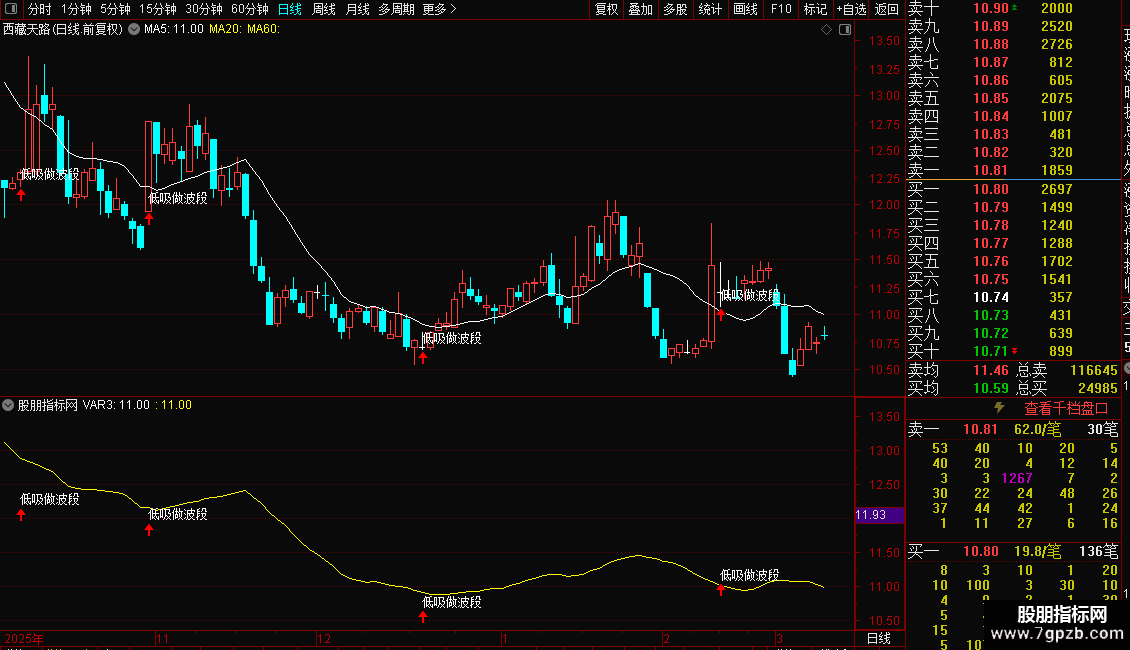Click 2025年 on the time axis
Image resolution: width=1130 pixels, height=650 pixels.
(24, 638)
